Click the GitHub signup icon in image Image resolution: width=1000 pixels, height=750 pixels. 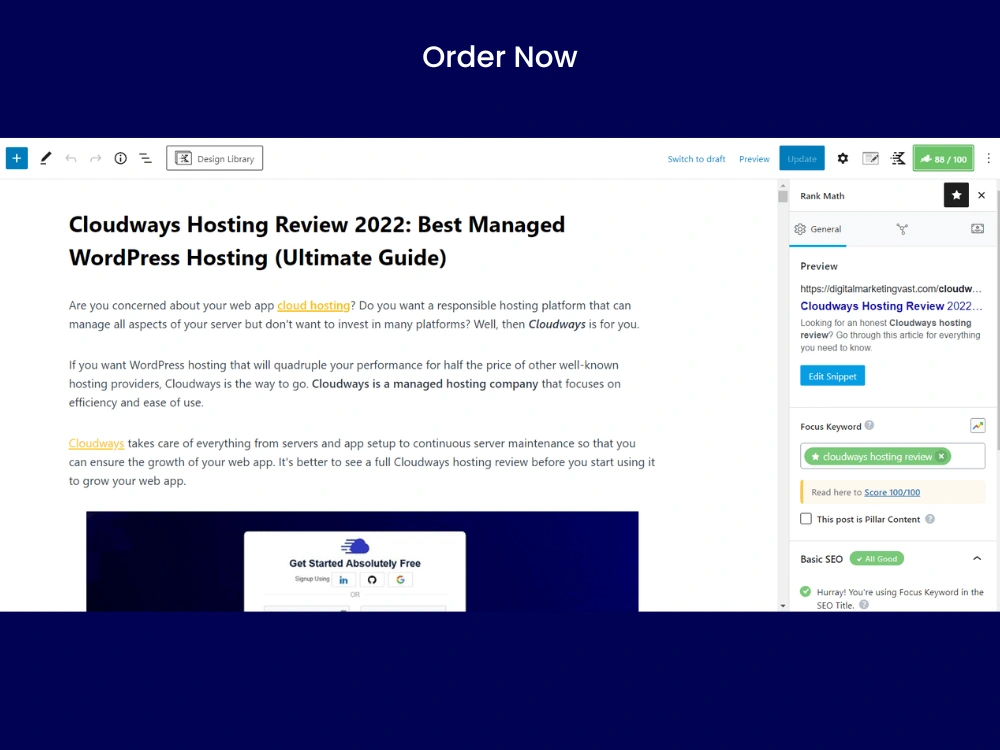pos(372,580)
